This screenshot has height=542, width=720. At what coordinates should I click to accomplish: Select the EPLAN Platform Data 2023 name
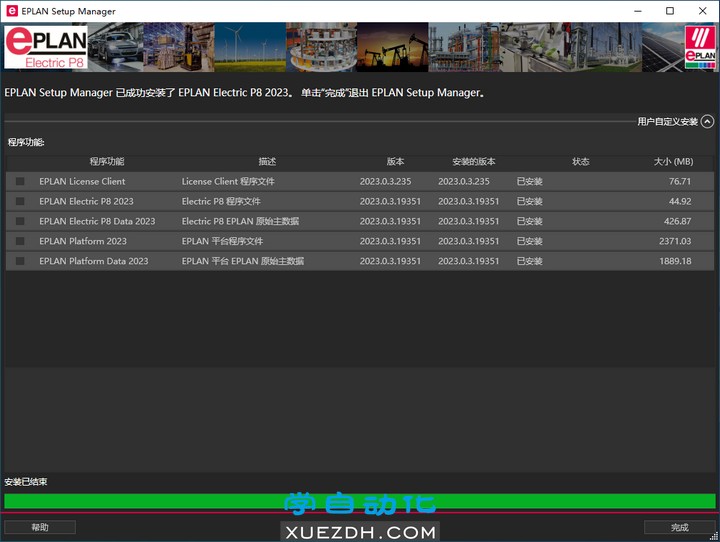pyautogui.click(x=94, y=261)
